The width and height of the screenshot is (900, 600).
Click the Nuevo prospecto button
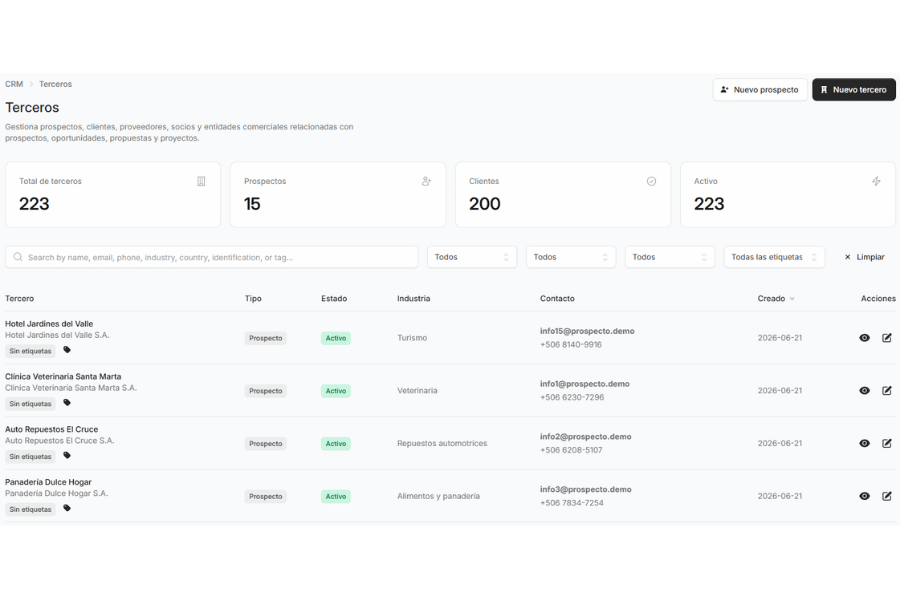[x=760, y=90]
